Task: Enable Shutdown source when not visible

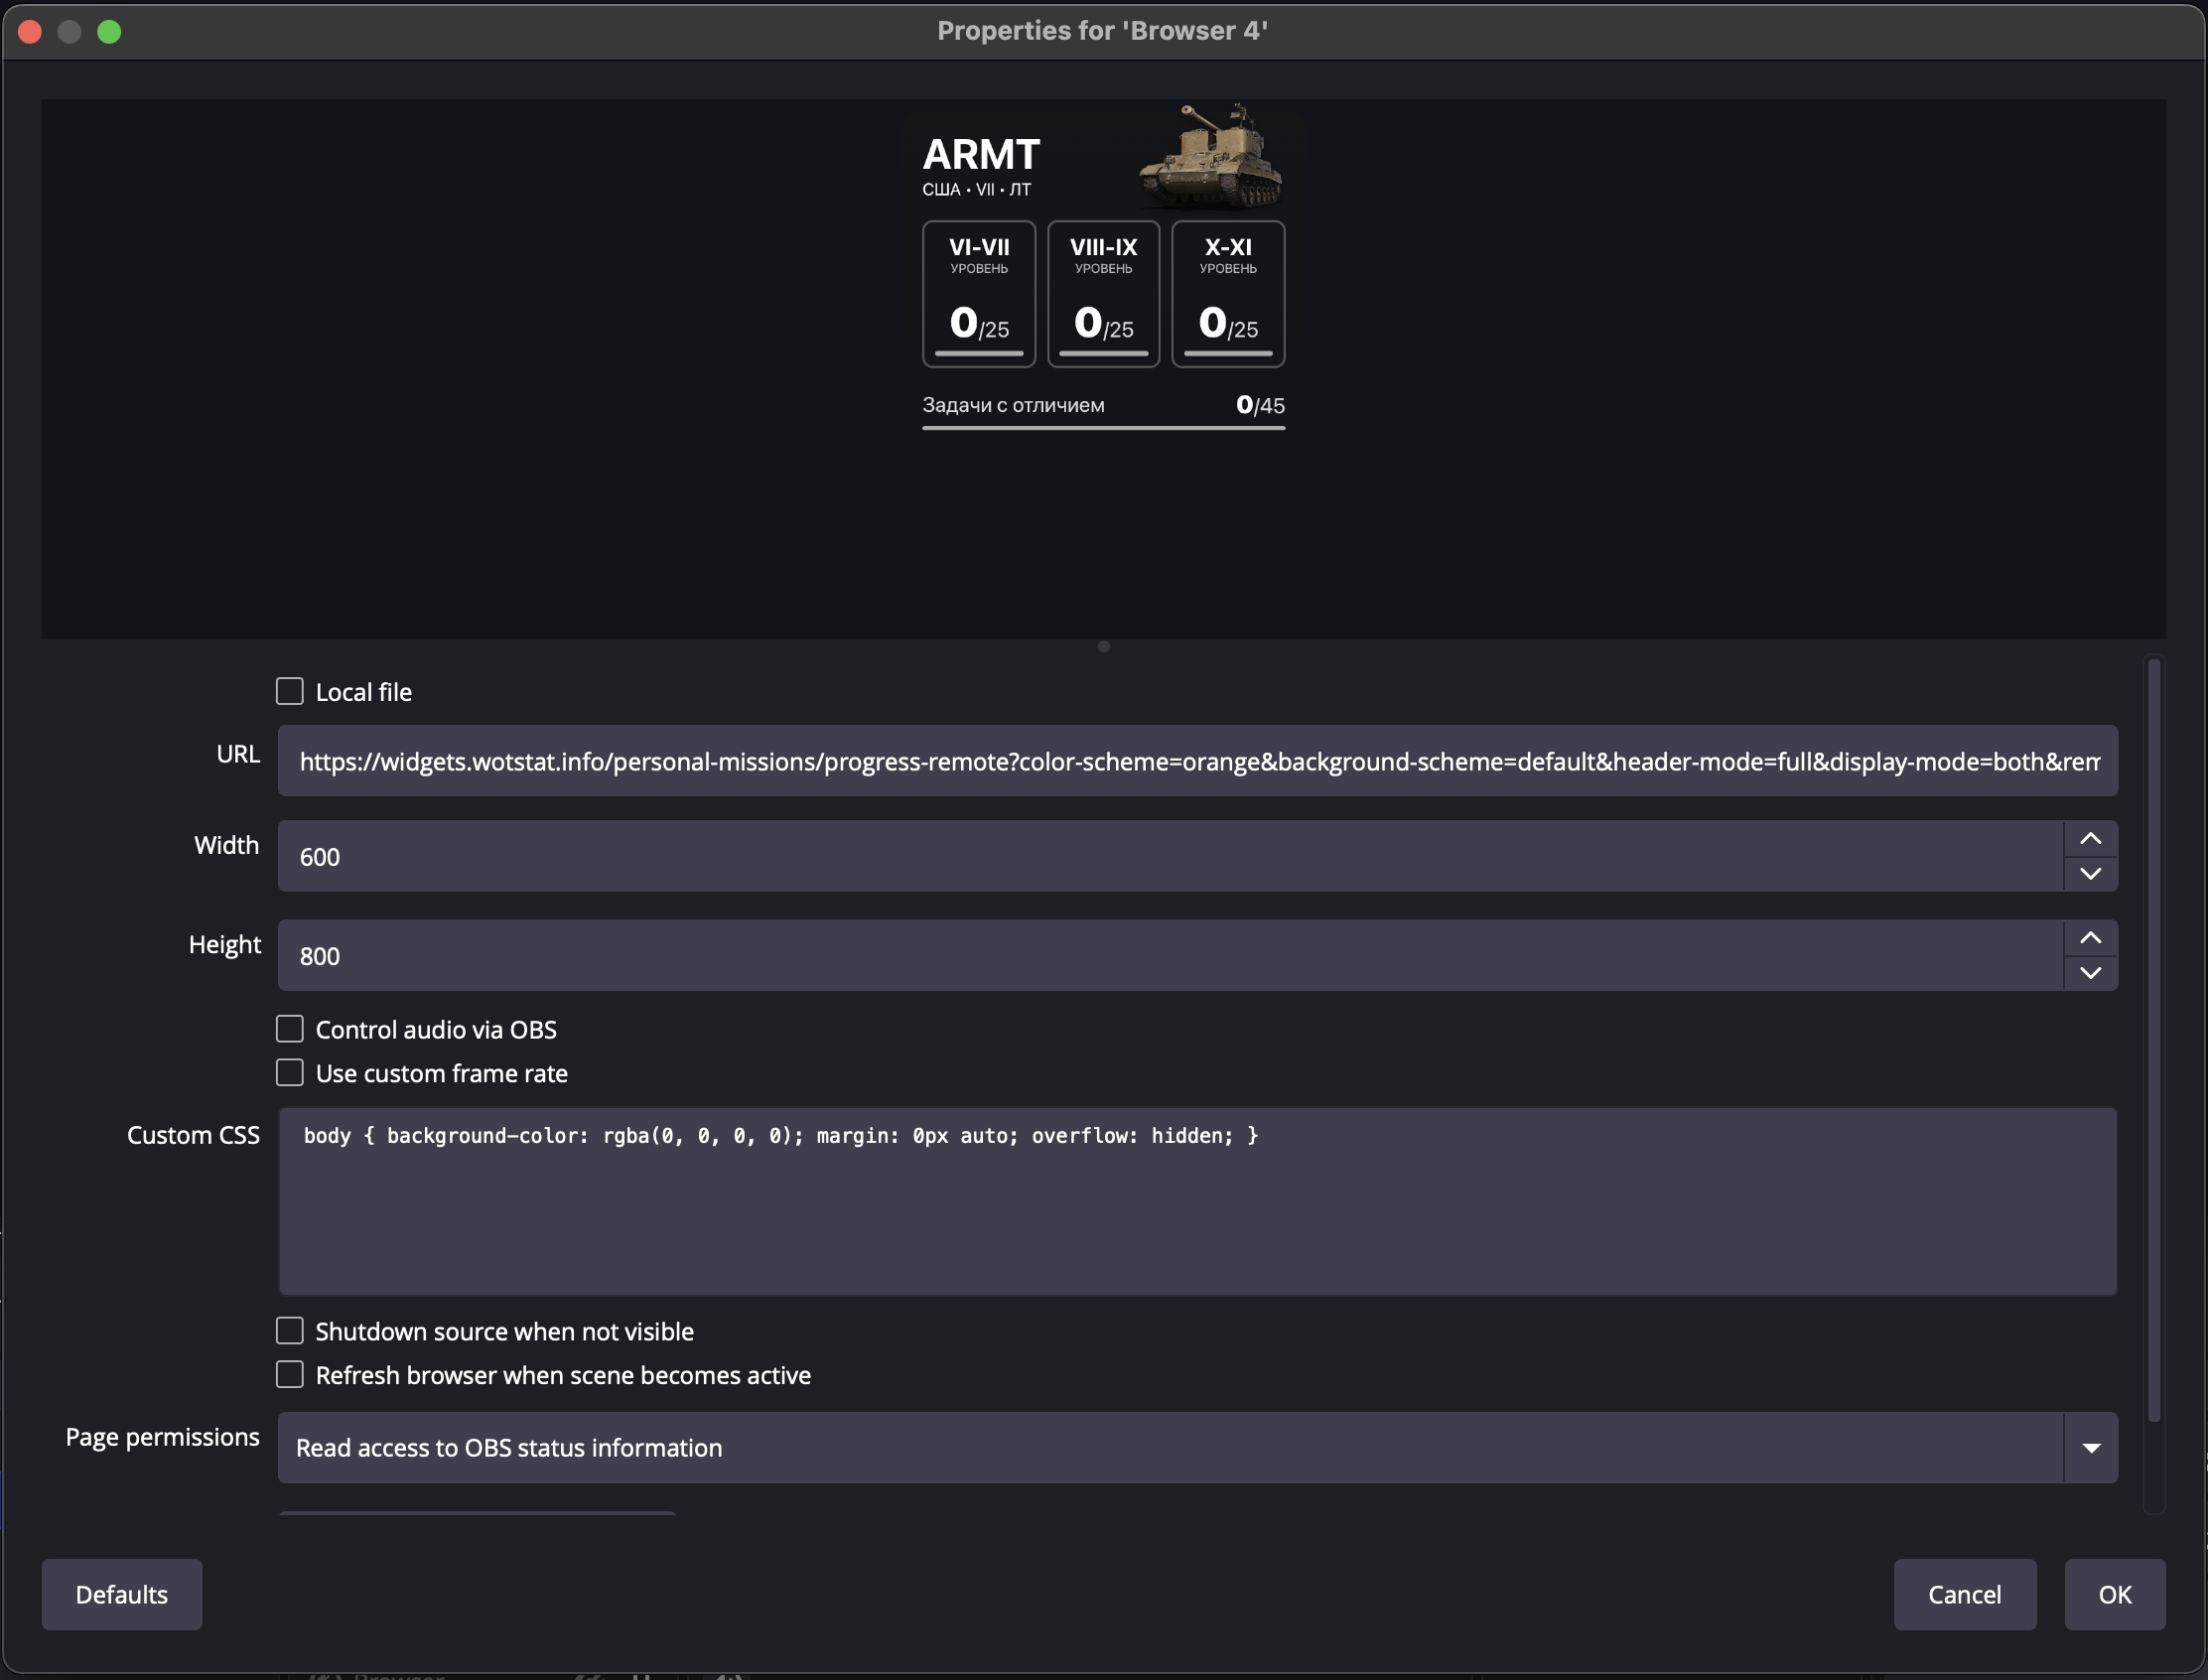Action: click(289, 1330)
